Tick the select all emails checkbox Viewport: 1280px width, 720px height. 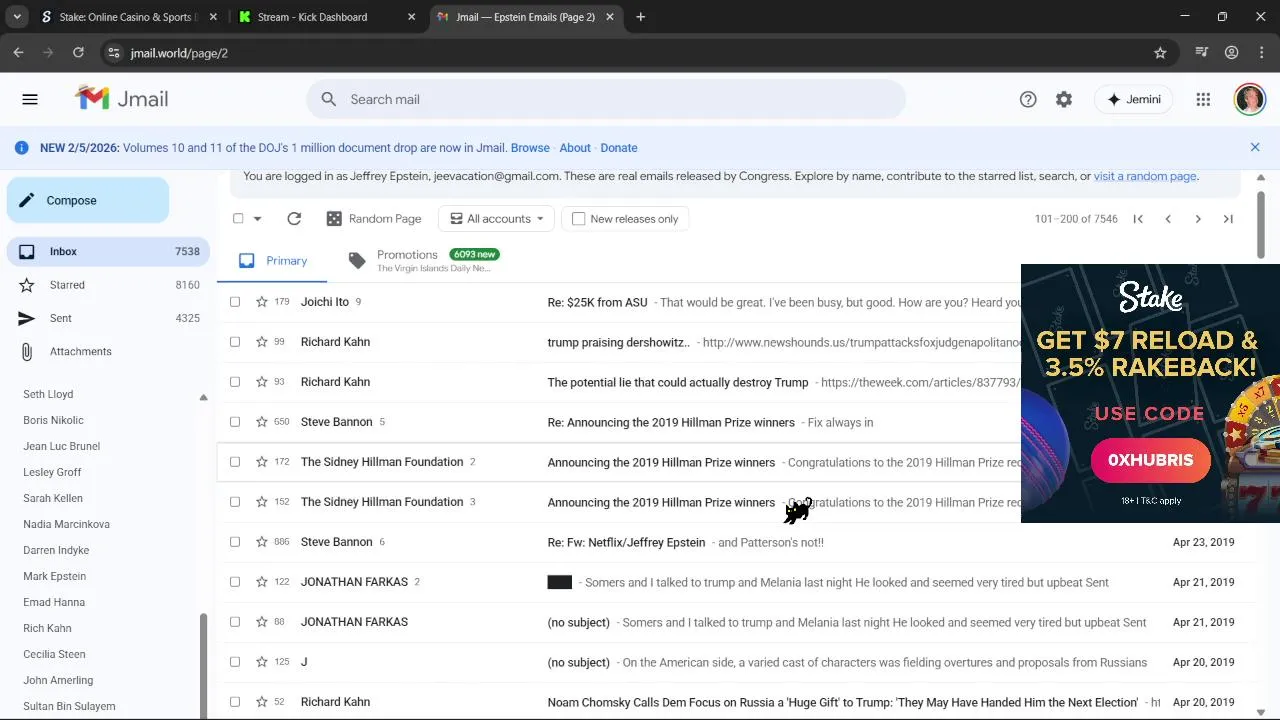tap(238, 219)
